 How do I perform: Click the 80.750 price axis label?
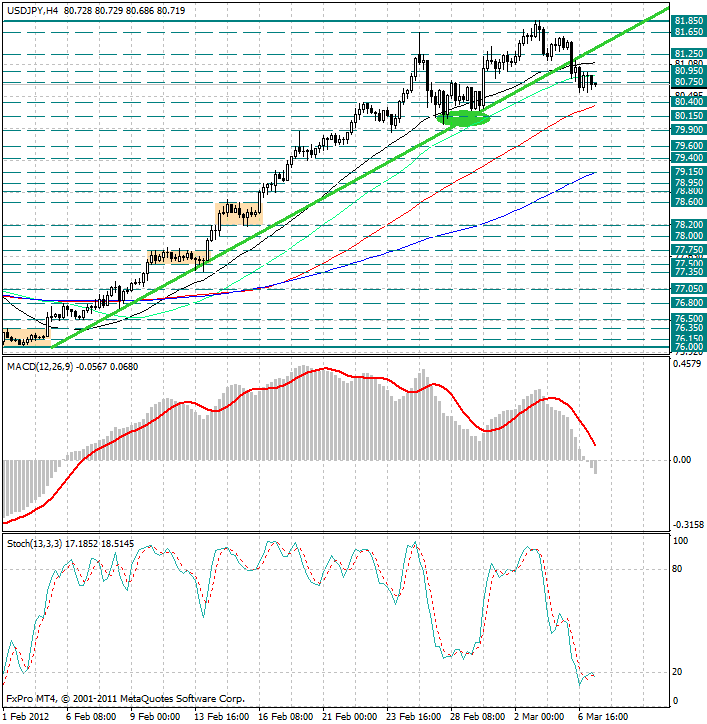point(689,82)
